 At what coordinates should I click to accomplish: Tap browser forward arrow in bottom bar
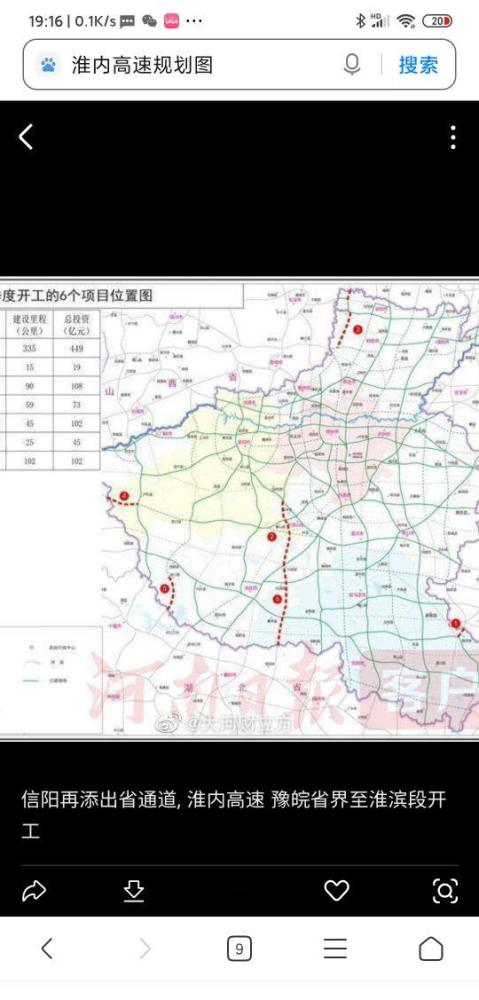[145, 949]
